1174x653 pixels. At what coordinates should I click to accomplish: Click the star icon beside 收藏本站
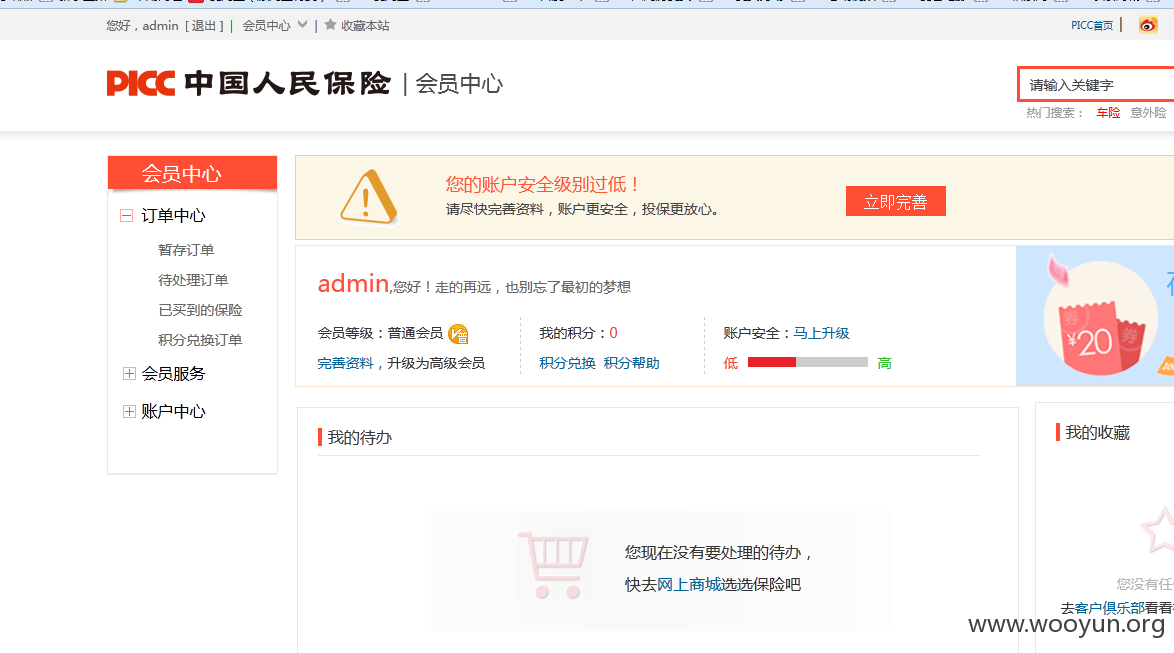point(330,25)
